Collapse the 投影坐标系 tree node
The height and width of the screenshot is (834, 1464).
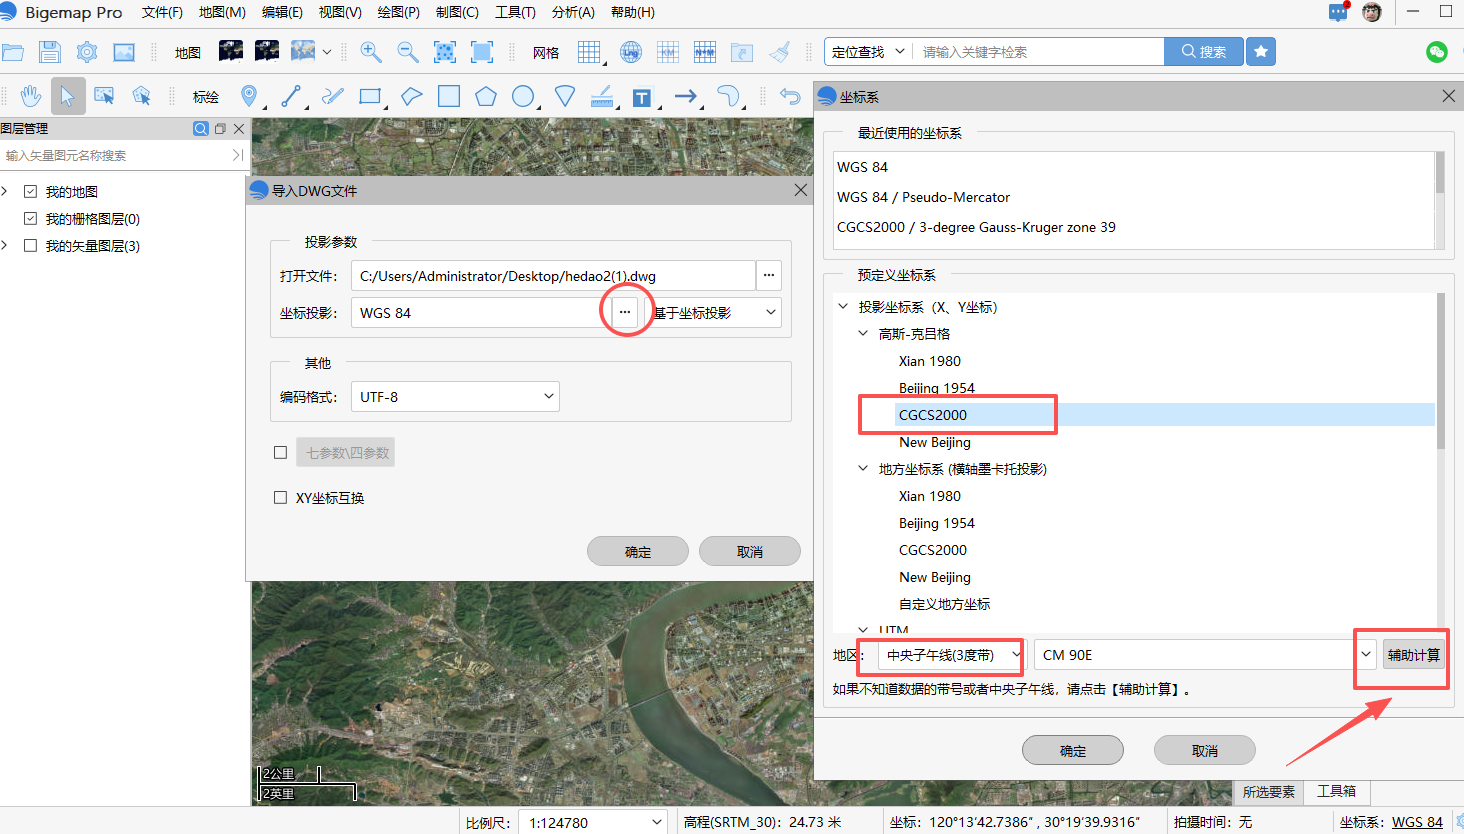point(843,306)
